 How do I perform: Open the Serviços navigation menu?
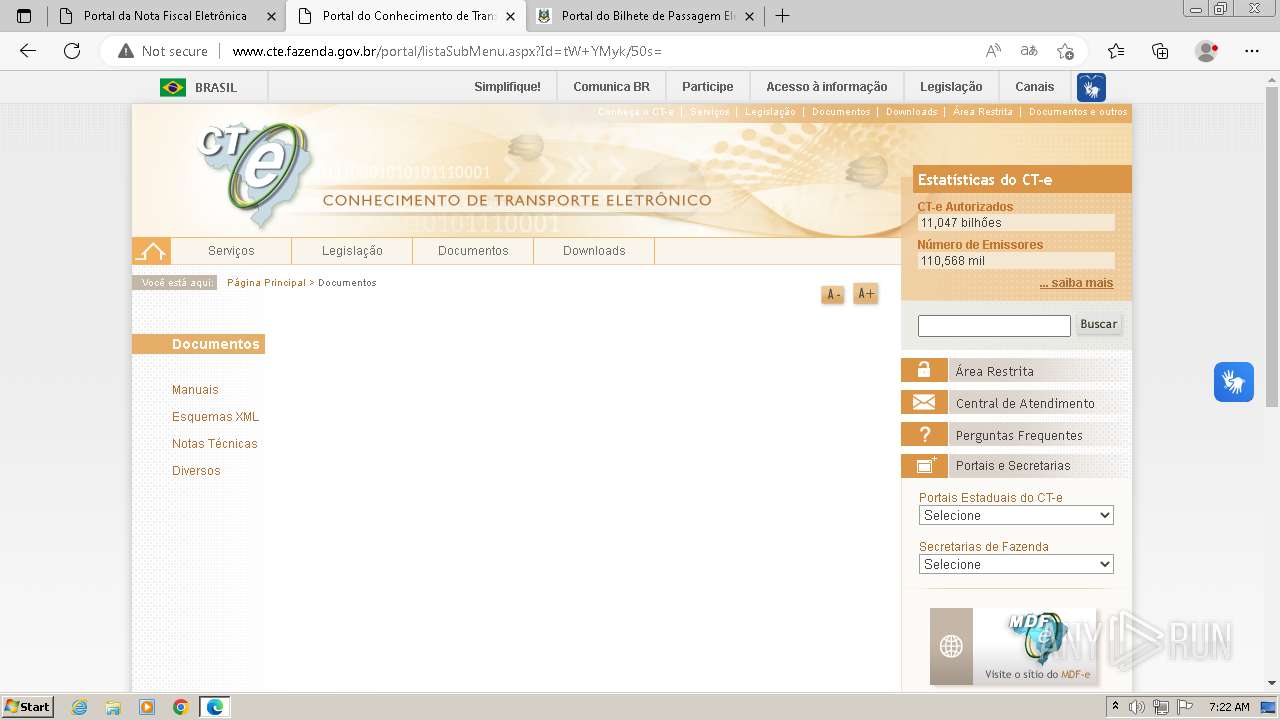(231, 251)
